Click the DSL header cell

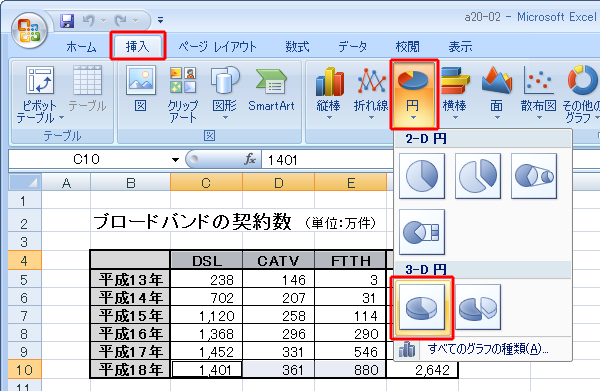[x=207, y=261]
